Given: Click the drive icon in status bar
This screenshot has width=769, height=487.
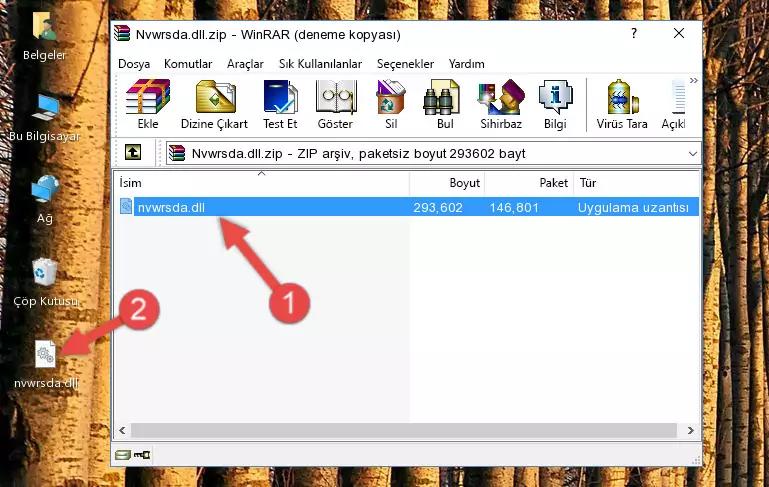Looking at the screenshot, I should pos(123,455).
